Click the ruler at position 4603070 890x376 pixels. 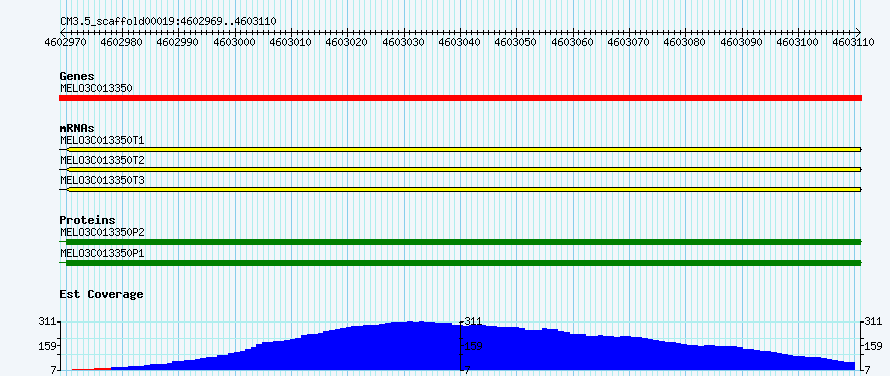click(x=629, y=41)
